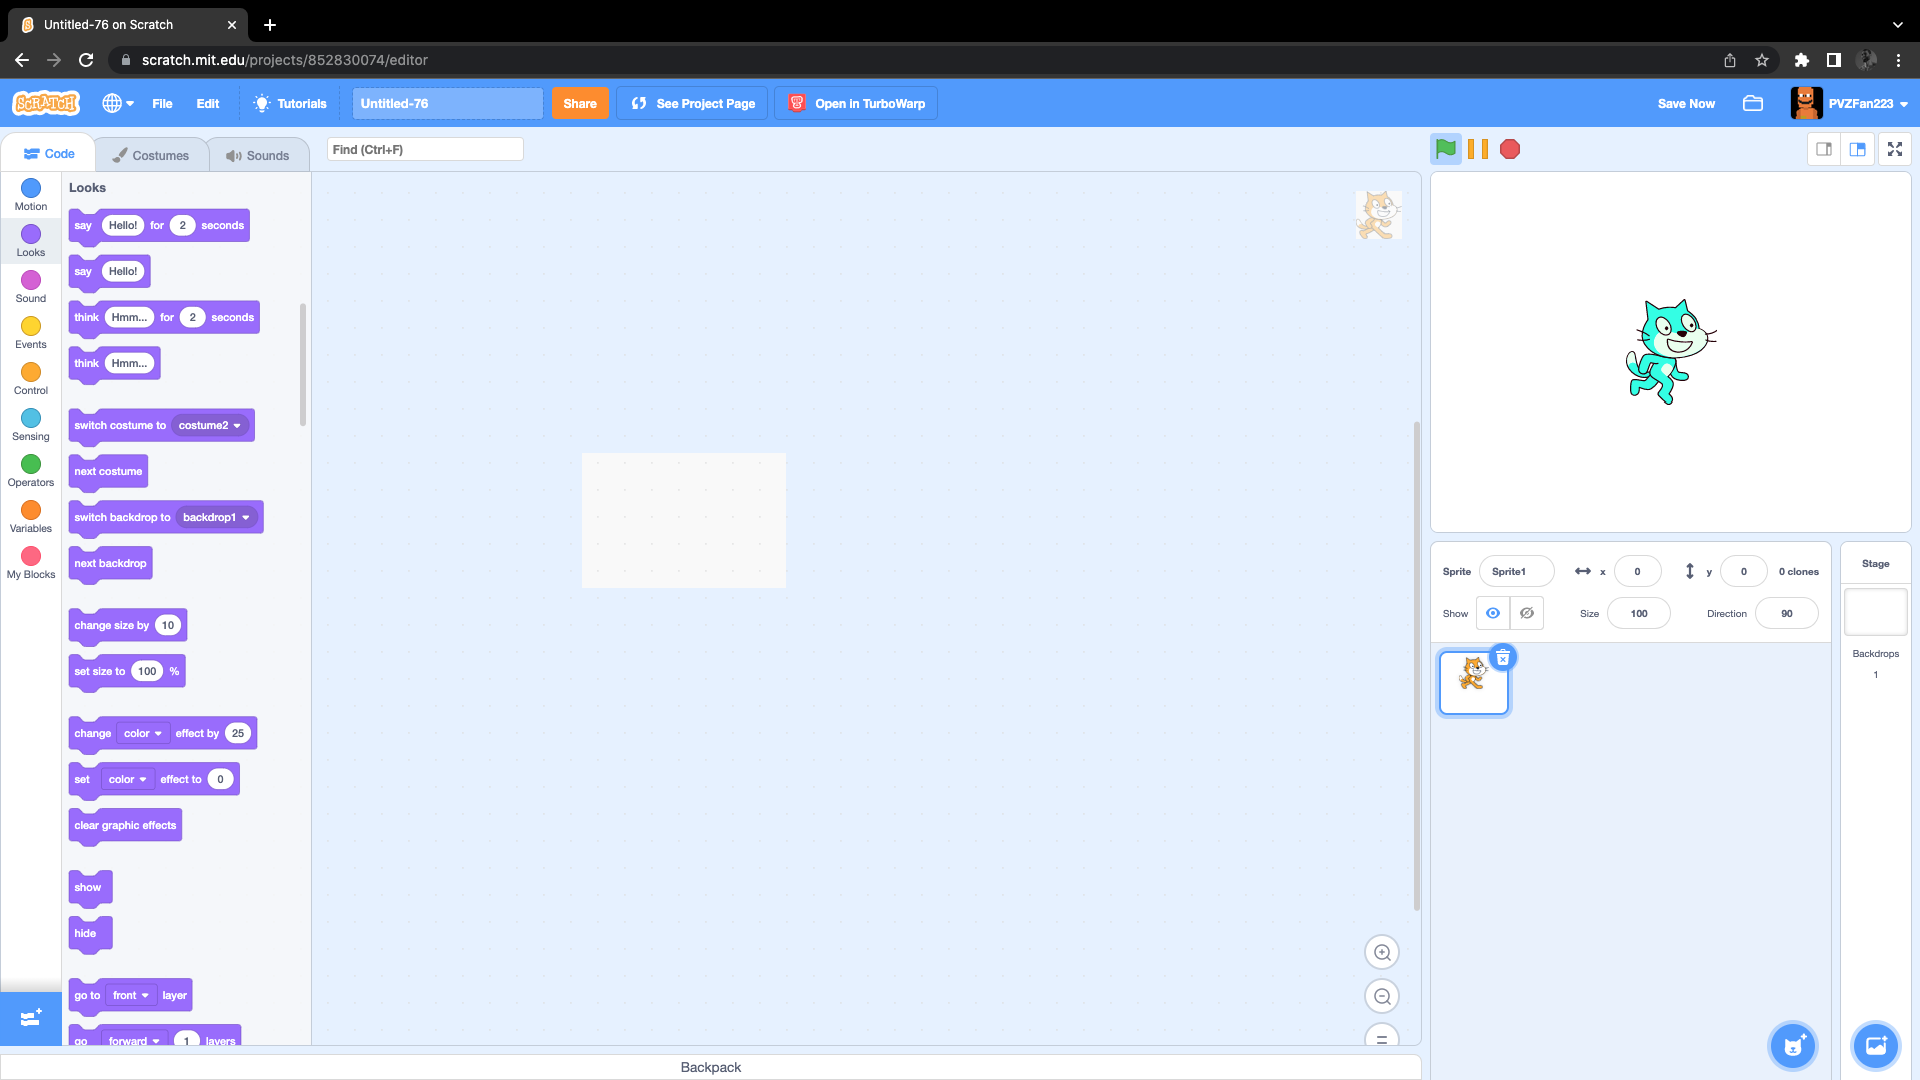Switch to the small stage layout
The image size is (1920, 1080).
(x=1824, y=149)
